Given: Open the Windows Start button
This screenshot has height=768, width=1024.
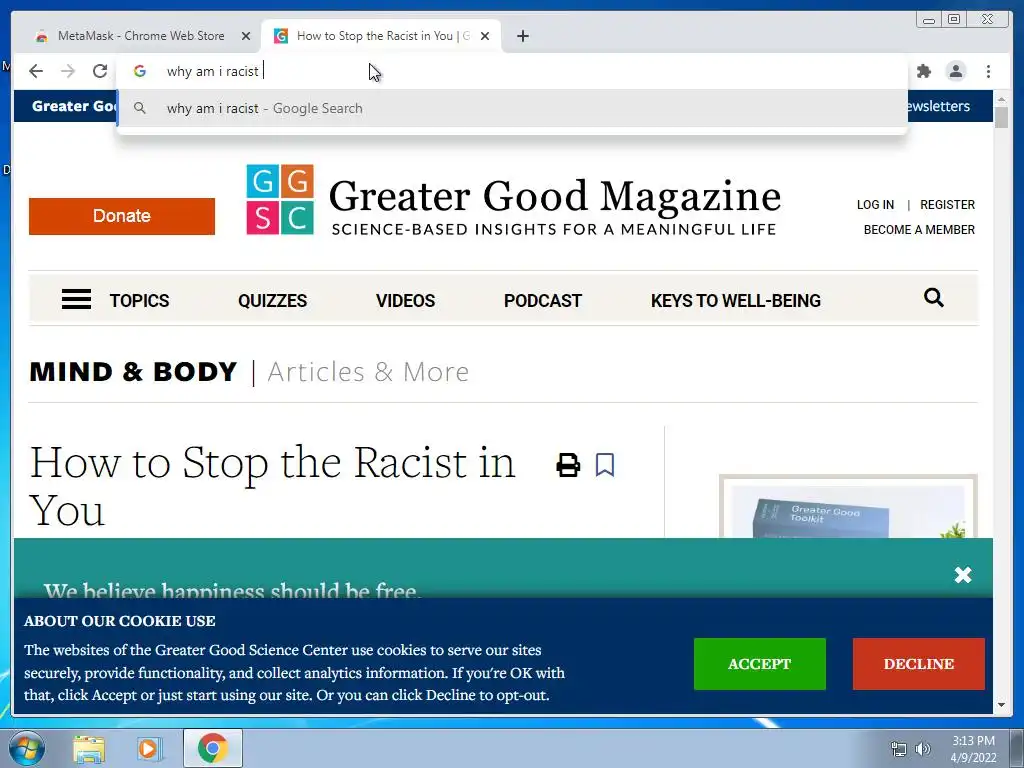Looking at the screenshot, I should pyautogui.click(x=26, y=748).
